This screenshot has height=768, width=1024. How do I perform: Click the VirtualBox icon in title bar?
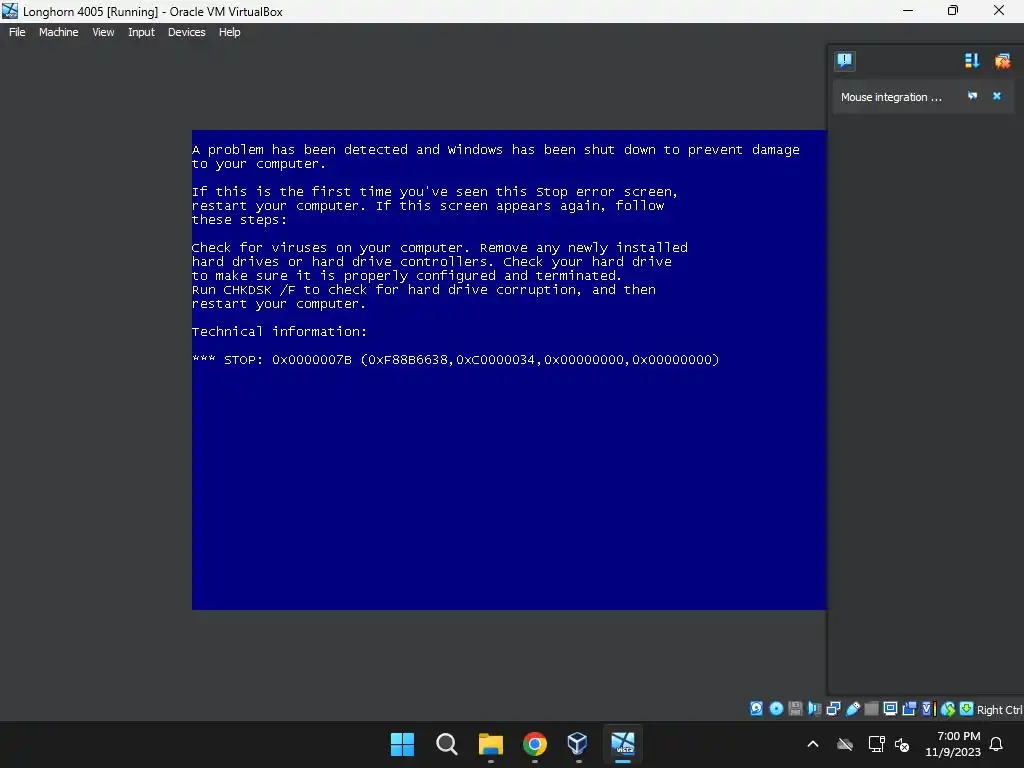pyautogui.click(x=10, y=11)
